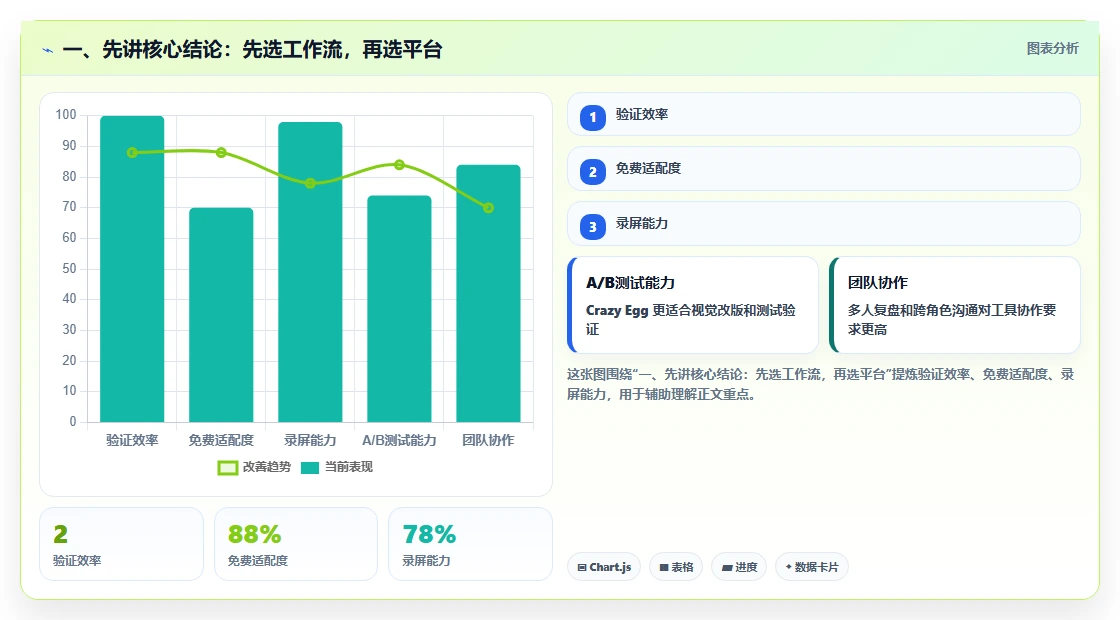
Task: Click the A/B测试能力 info card
Action: pos(693,305)
